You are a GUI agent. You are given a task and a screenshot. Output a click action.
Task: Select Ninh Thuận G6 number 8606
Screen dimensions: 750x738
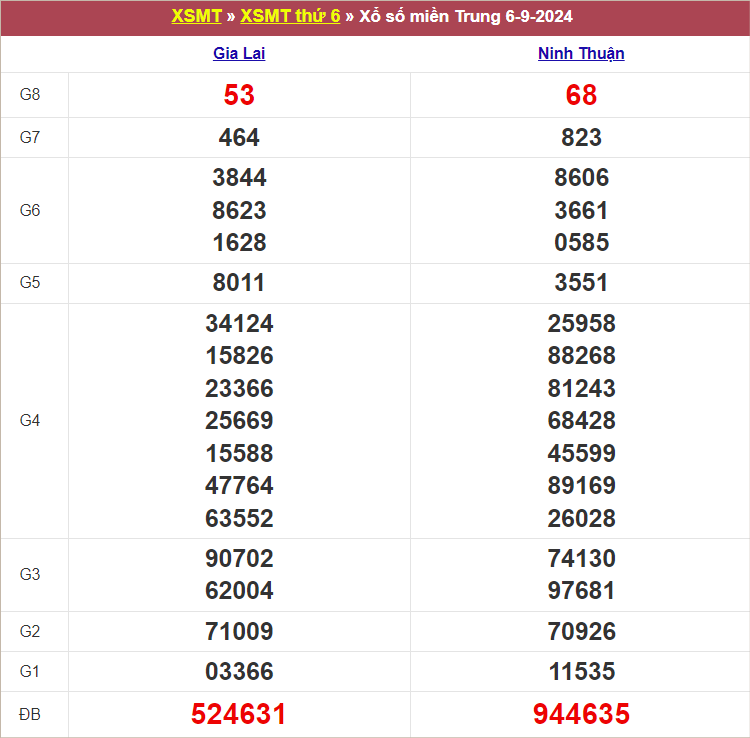pos(581,177)
